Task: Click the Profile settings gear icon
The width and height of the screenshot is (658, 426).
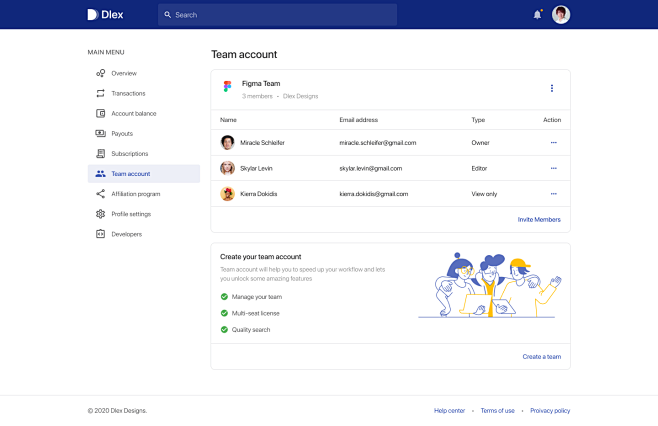Action: (x=101, y=214)
